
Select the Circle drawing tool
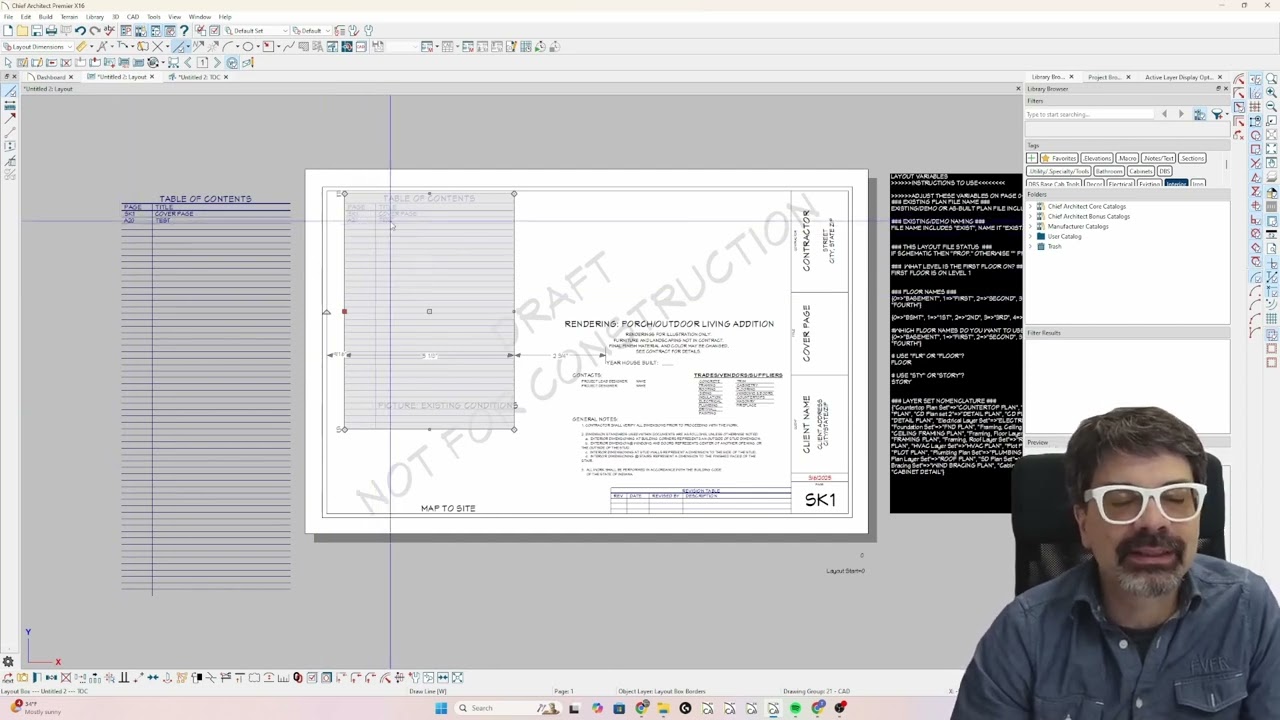click(248, 46)
